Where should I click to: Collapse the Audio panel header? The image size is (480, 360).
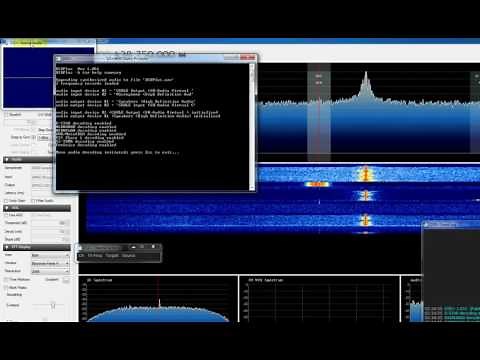click(x=28, y=160)
